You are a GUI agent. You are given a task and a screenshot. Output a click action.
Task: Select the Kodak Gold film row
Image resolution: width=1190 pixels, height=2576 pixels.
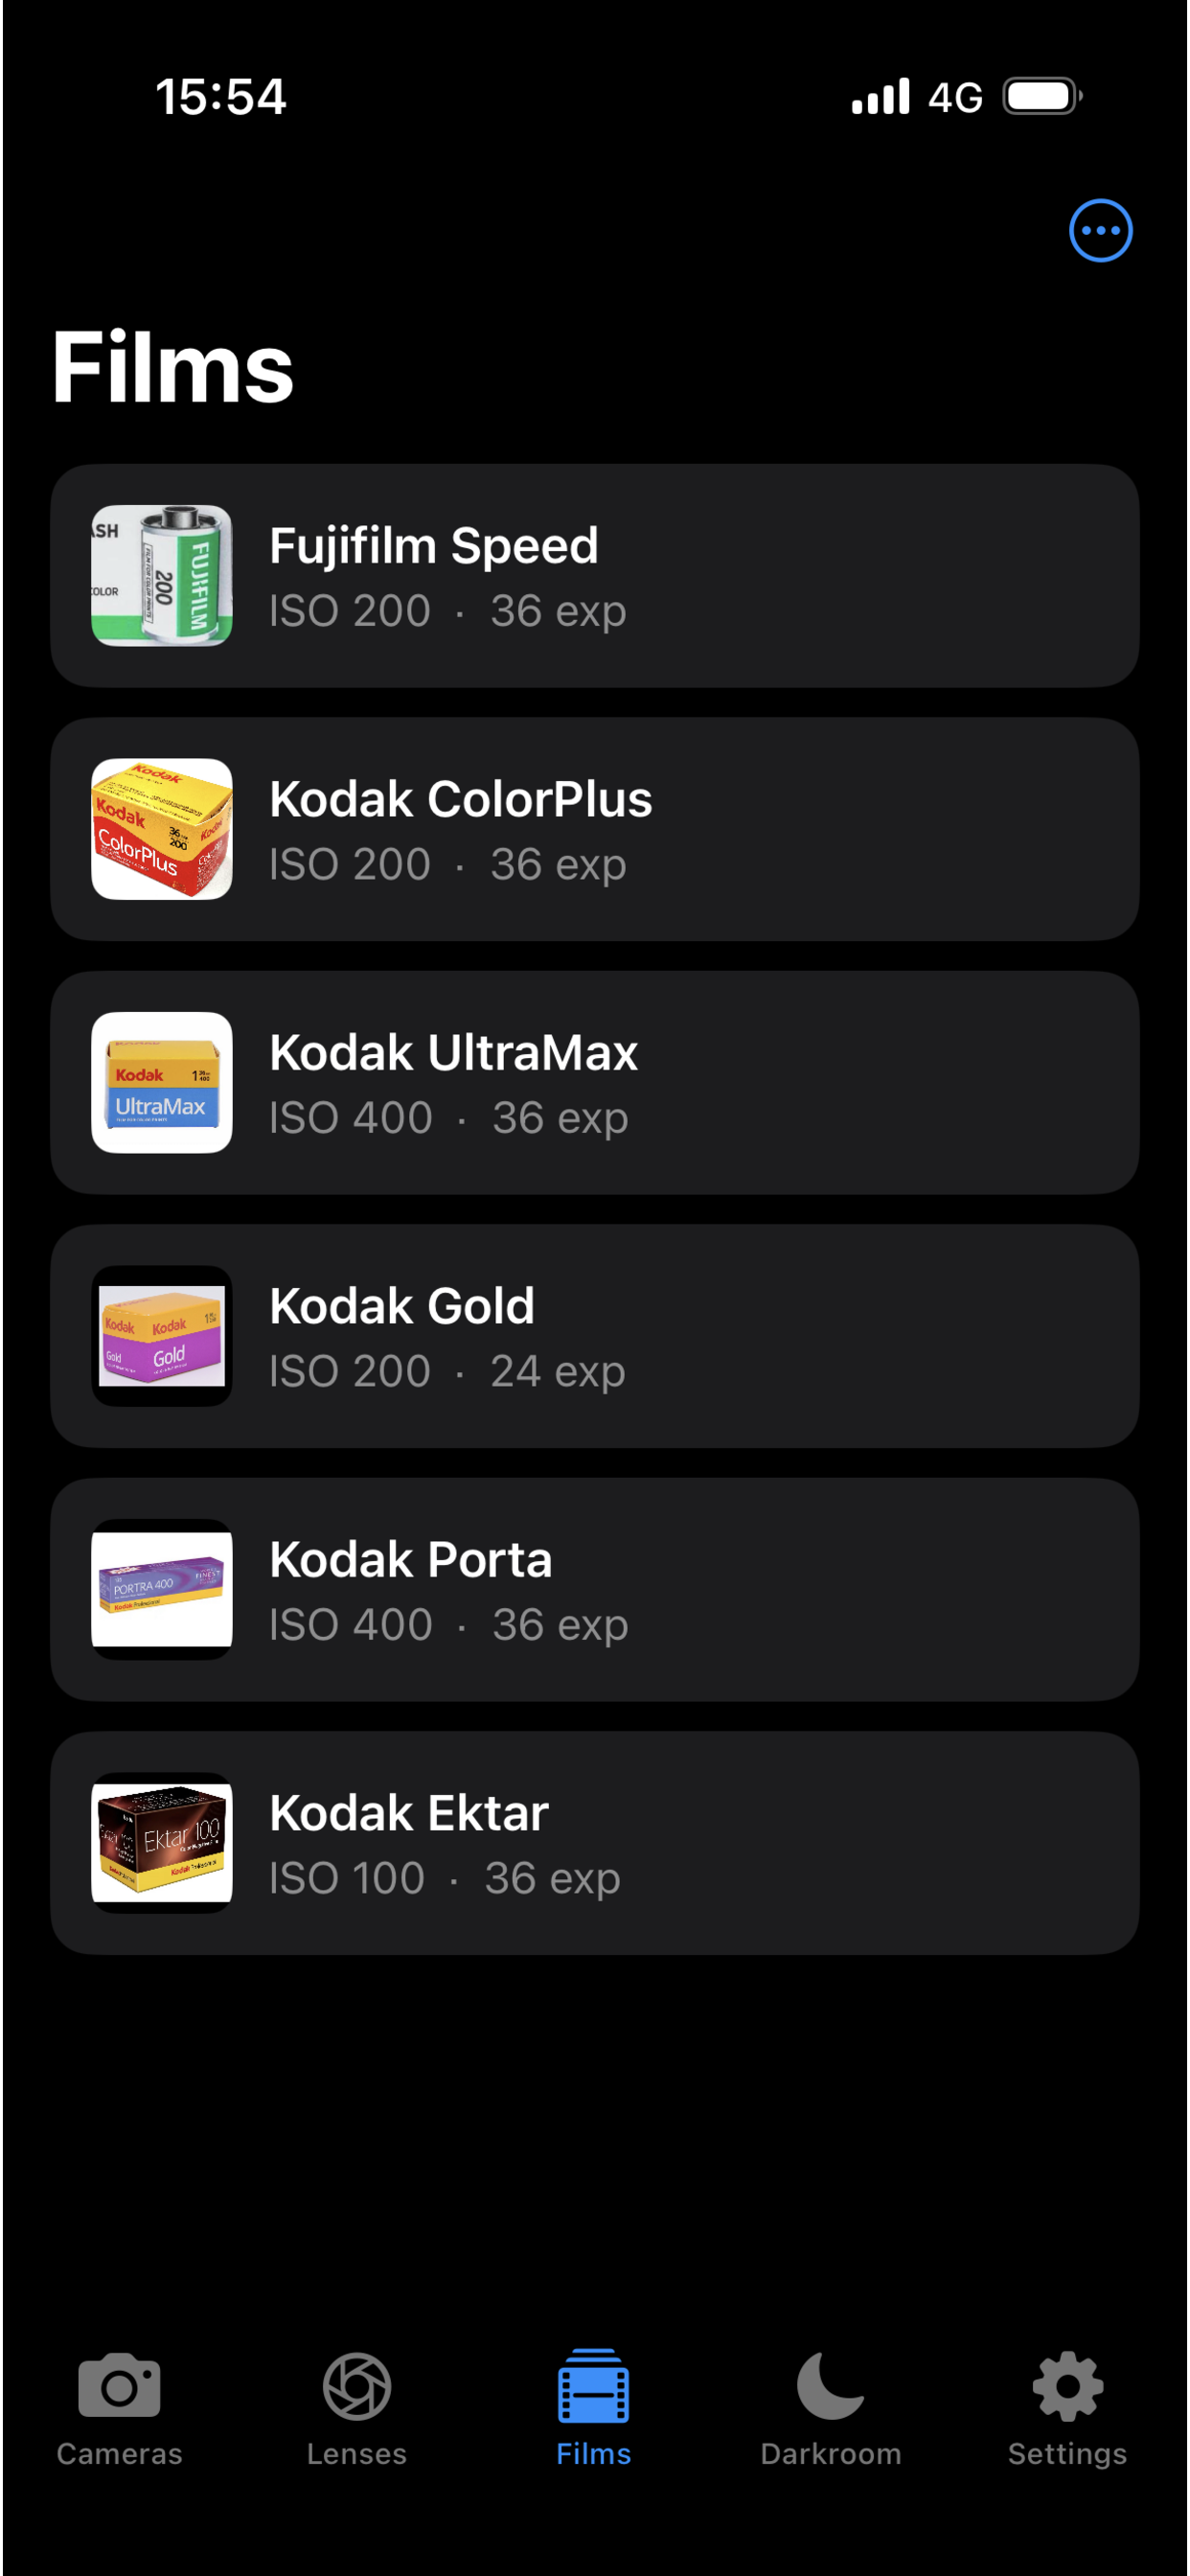[595, 1336]
